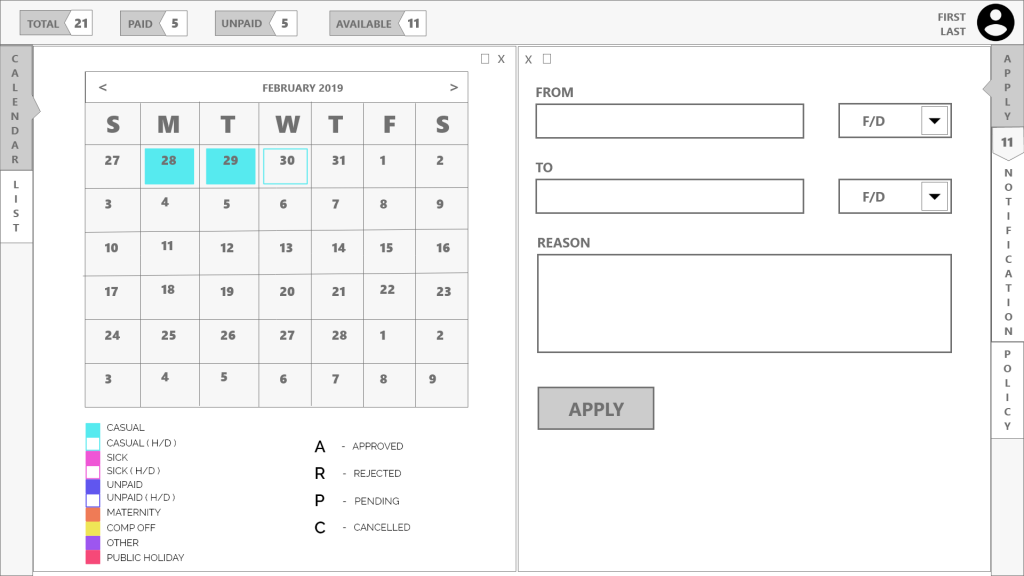Image resolution: width=1024 pixels, height=576 pixels.
Task: Click the SICK magenta legend swatch
Action: coord(93,458)
